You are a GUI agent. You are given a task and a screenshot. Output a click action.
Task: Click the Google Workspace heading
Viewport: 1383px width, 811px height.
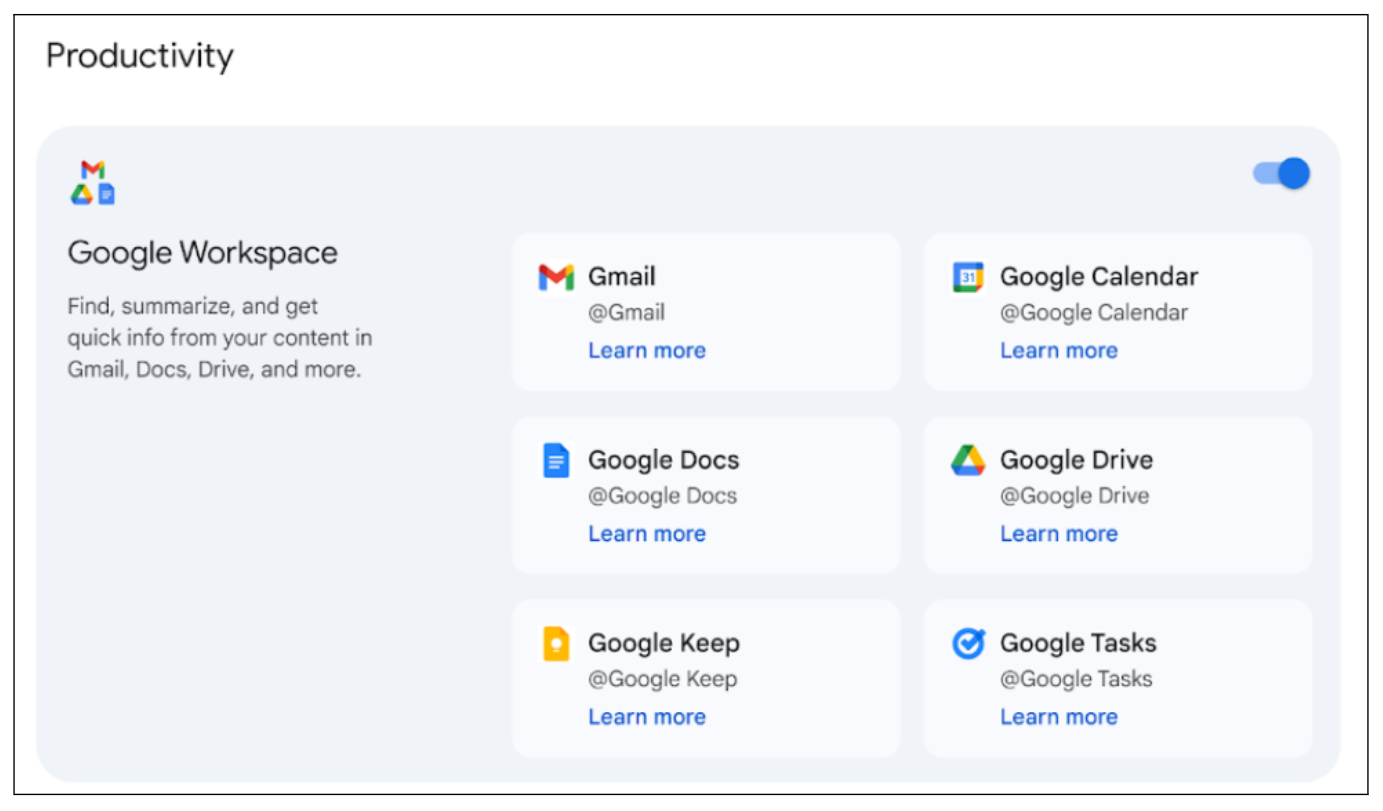[202, 253]
